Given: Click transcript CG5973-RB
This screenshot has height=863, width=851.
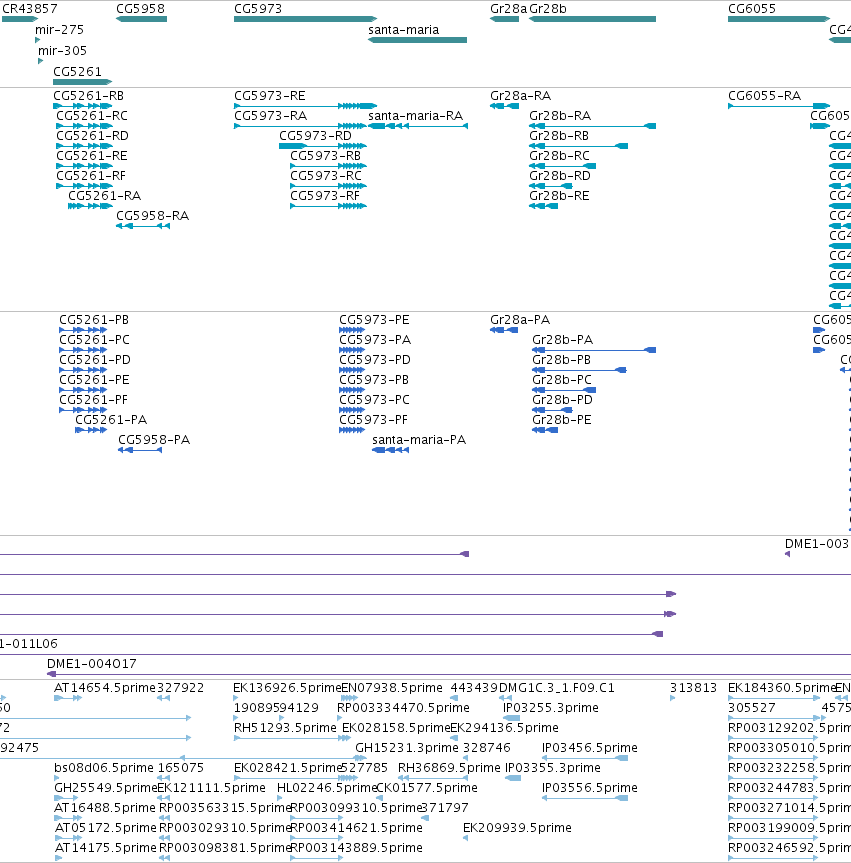Looking at the screenshot, I should pos(326,156).
